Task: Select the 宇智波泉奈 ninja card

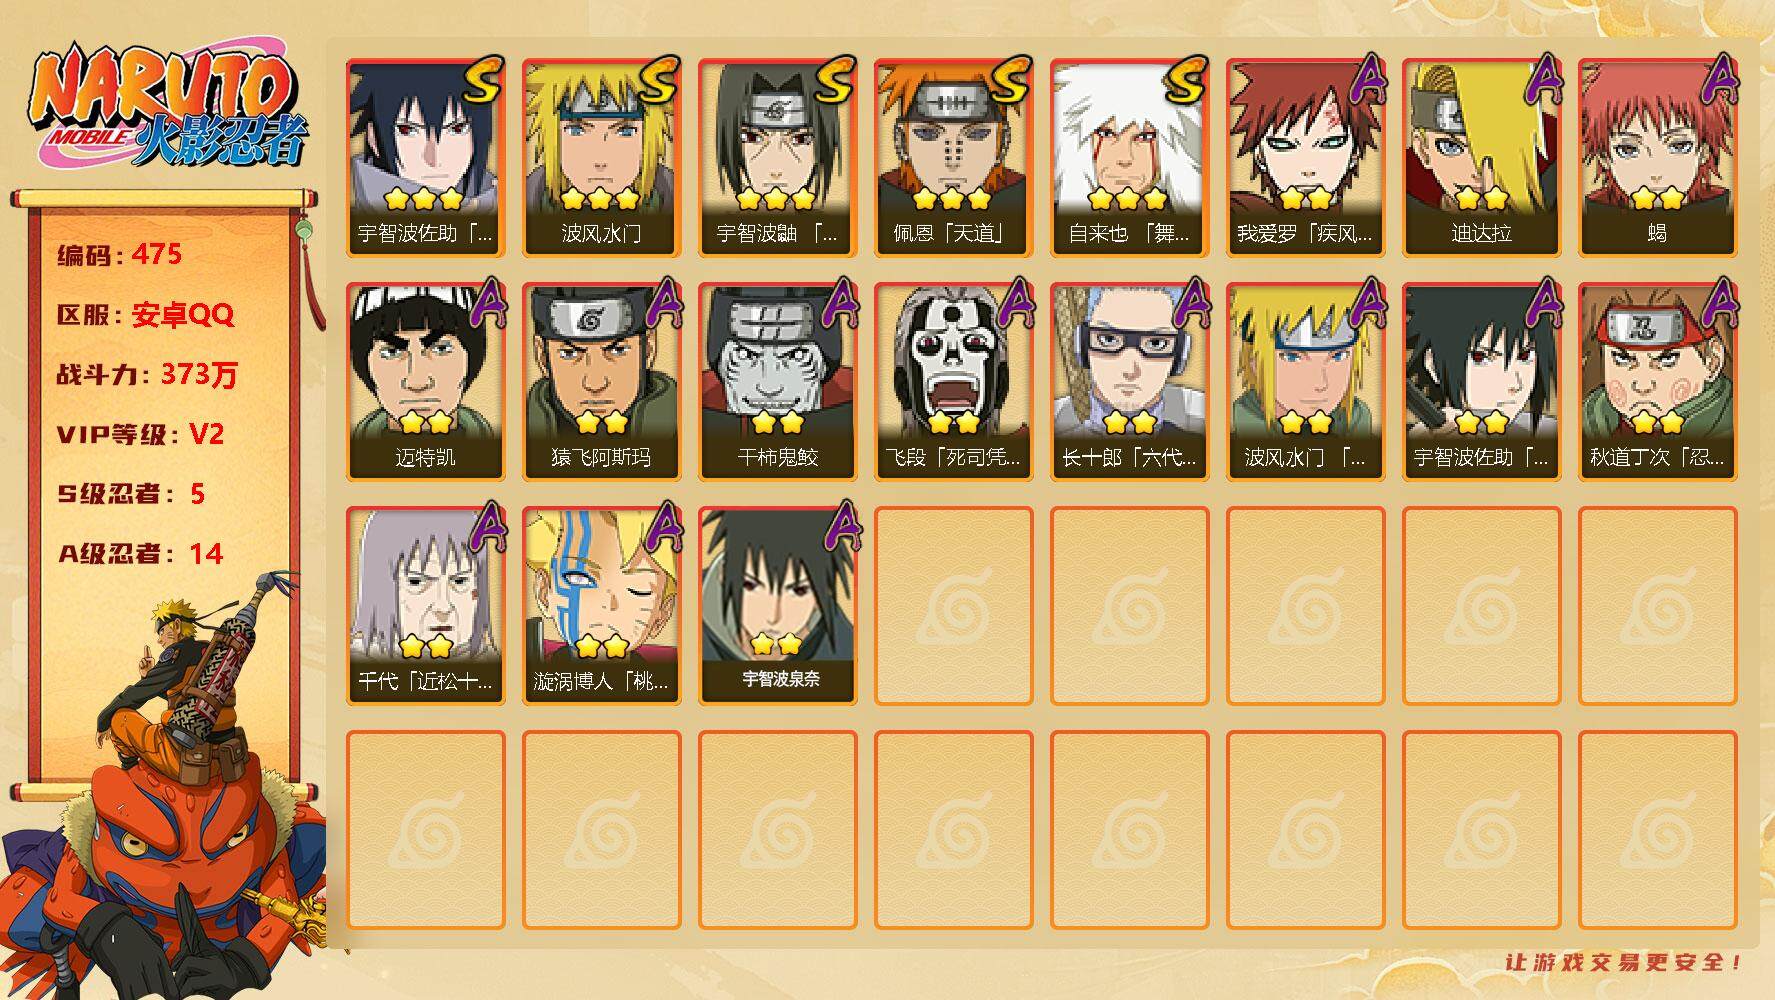Action: point(777,606)
